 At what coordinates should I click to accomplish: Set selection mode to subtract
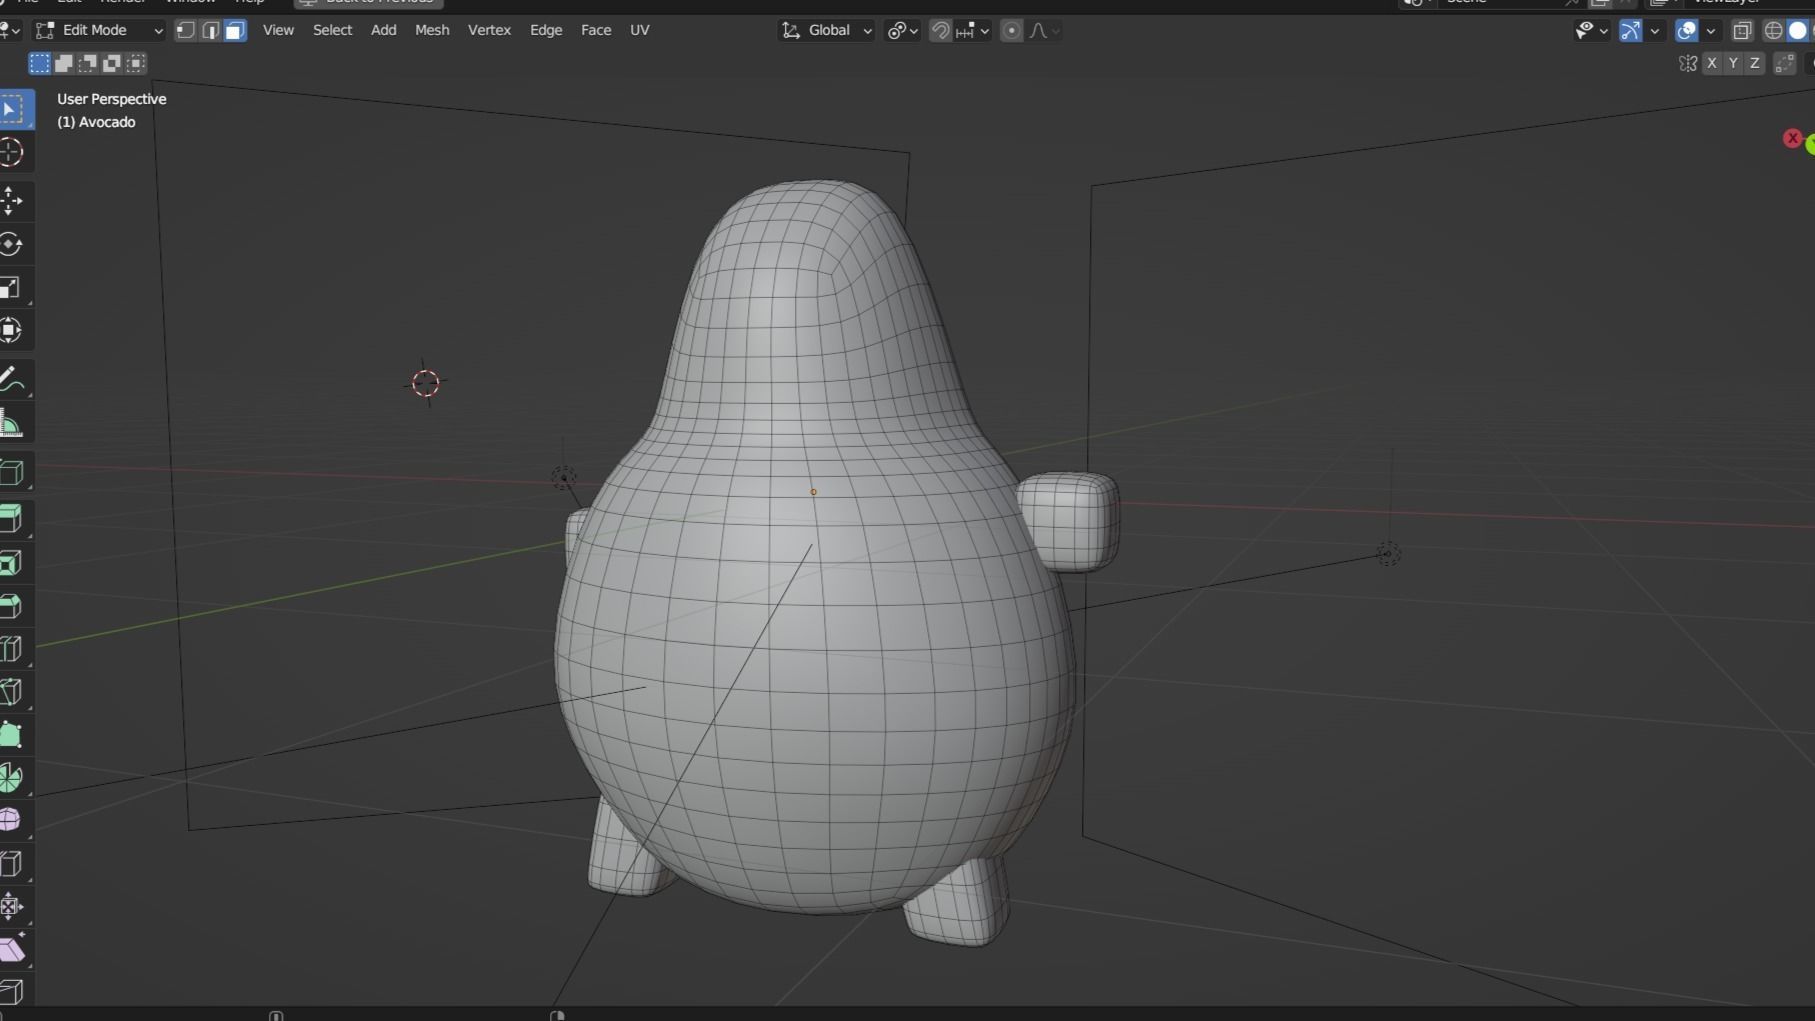coord(88,63)
